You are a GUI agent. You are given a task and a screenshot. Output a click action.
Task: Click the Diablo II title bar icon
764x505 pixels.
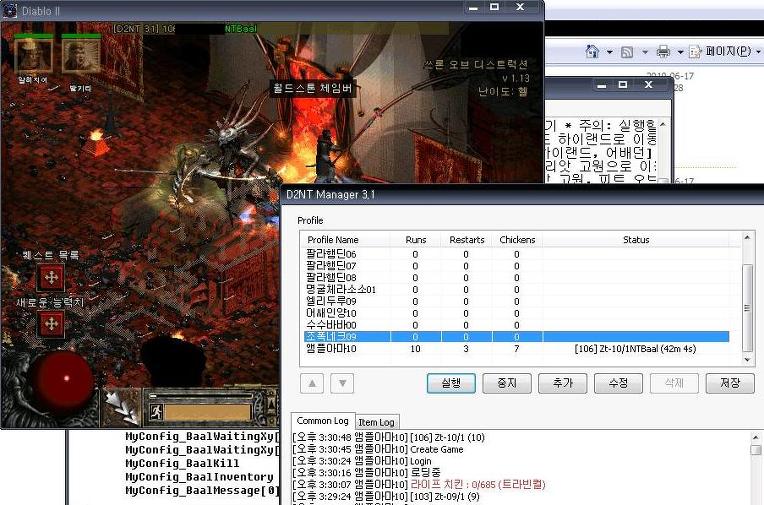point(9,10)
